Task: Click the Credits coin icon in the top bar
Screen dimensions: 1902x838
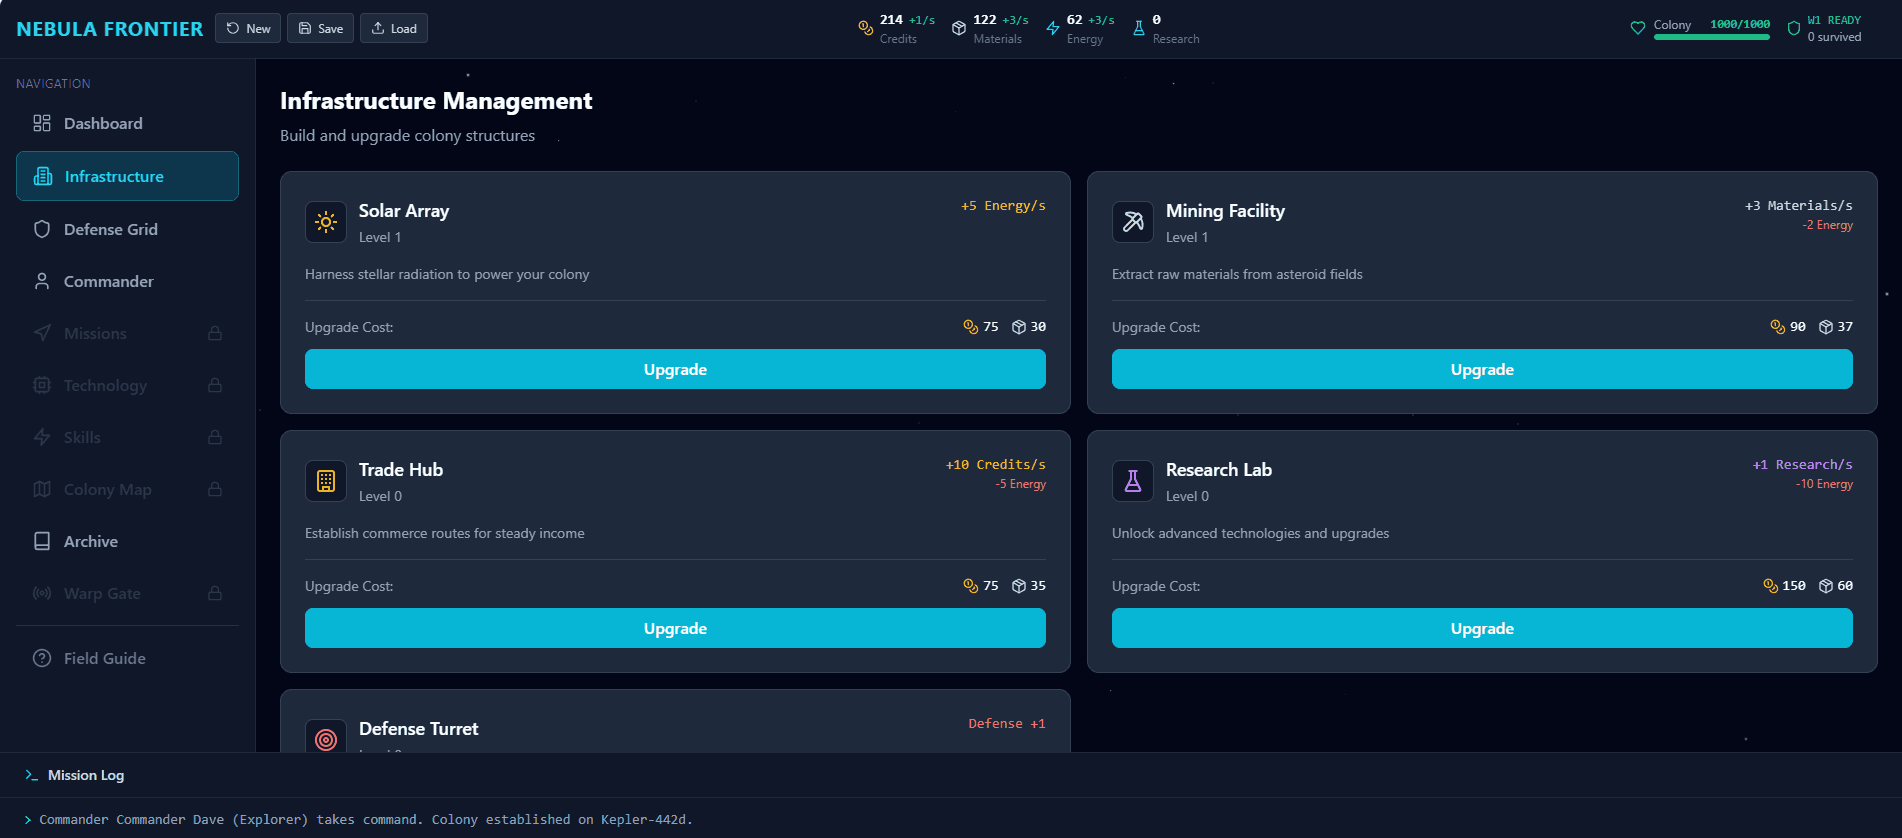Action: click(866, 28)
